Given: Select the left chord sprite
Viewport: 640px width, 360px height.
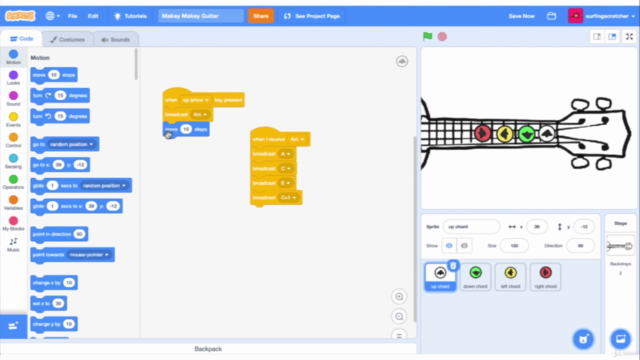Looking at the screenshot, I should point(510,277).
